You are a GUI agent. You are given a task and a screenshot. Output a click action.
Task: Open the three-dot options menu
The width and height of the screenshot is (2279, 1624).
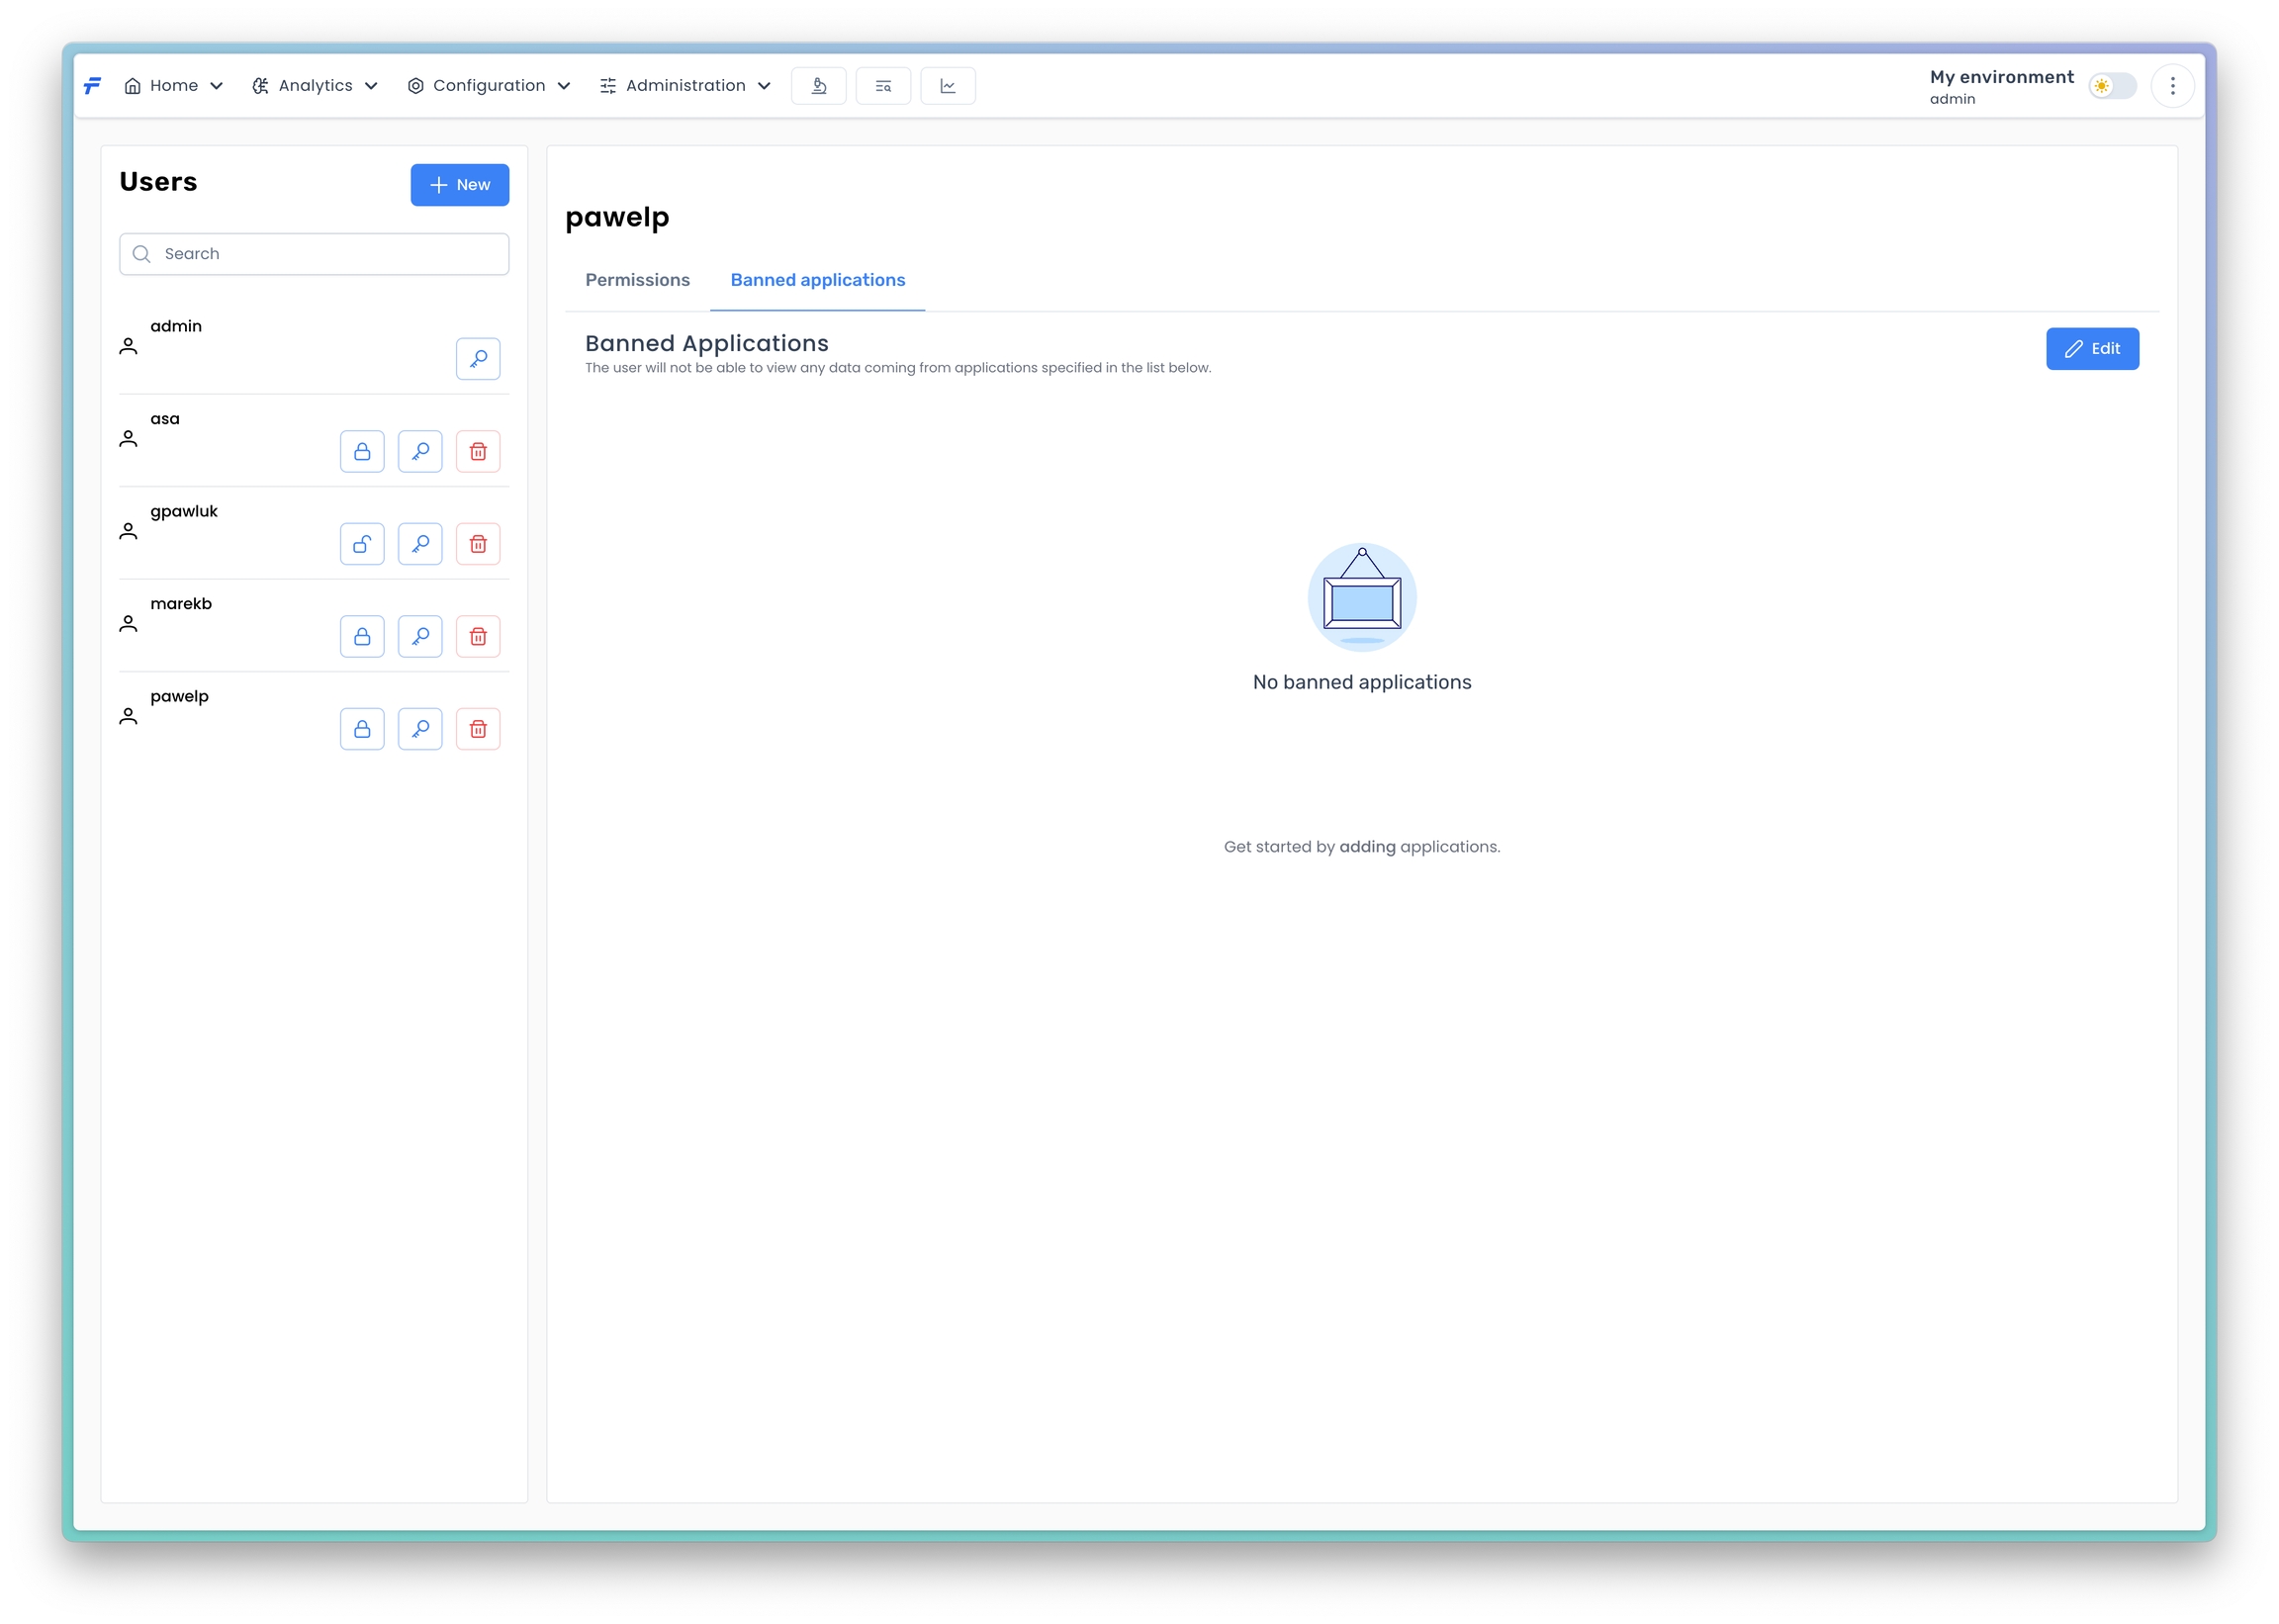point(2172,86)
